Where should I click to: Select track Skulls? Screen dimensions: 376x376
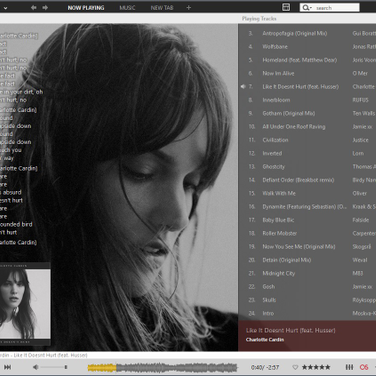[269, 300]
